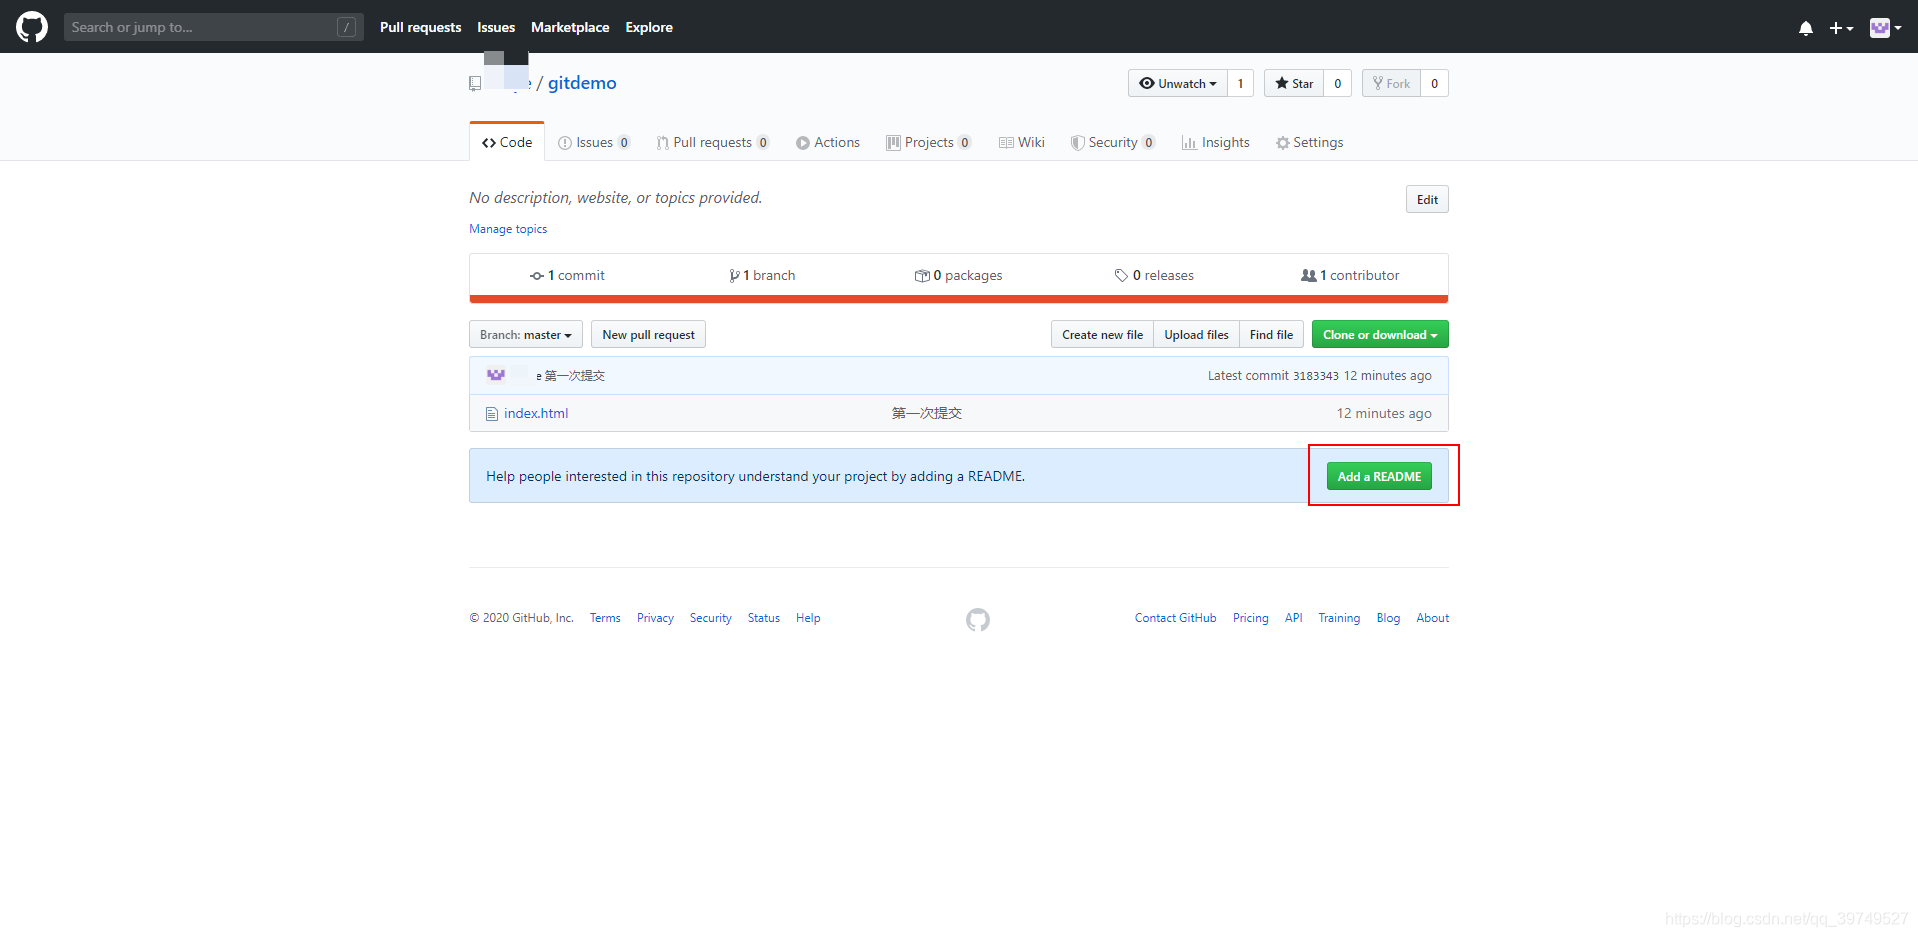View the 1 branch list
The image size is (1918, 937).
[762, 275]
